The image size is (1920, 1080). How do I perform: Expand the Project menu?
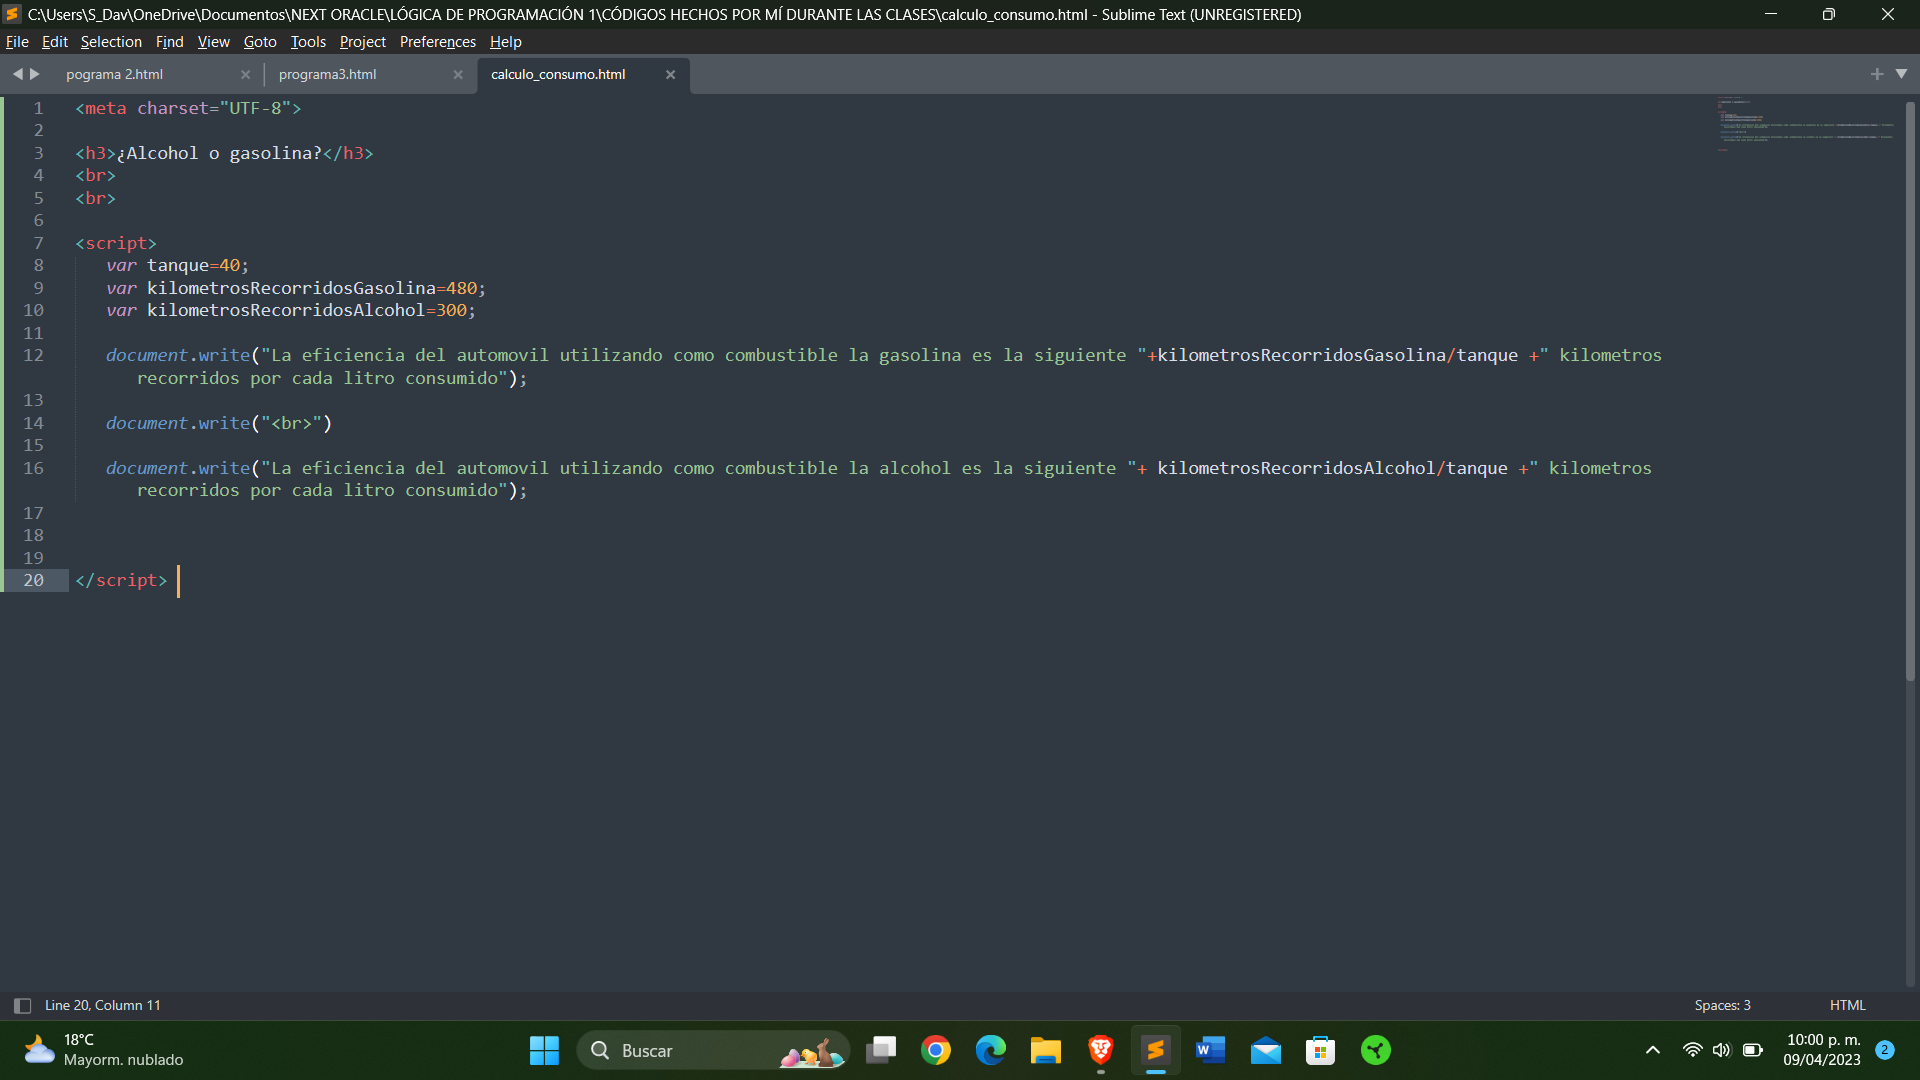pos(361,41)
